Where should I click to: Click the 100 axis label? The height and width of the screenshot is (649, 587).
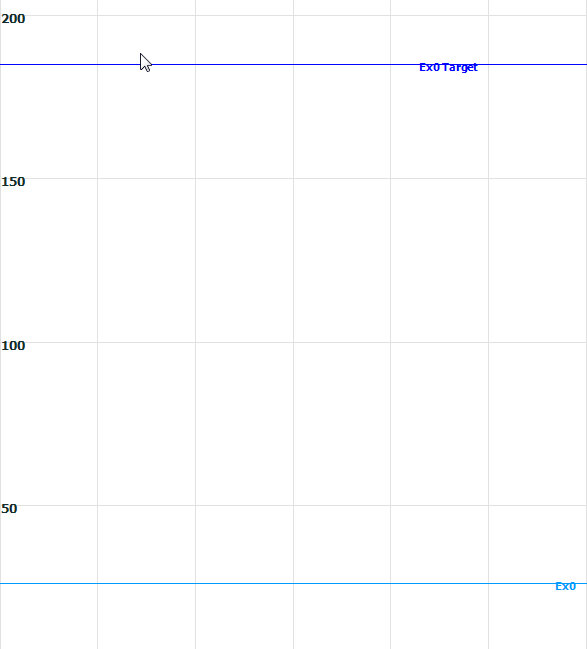(13, 346)
